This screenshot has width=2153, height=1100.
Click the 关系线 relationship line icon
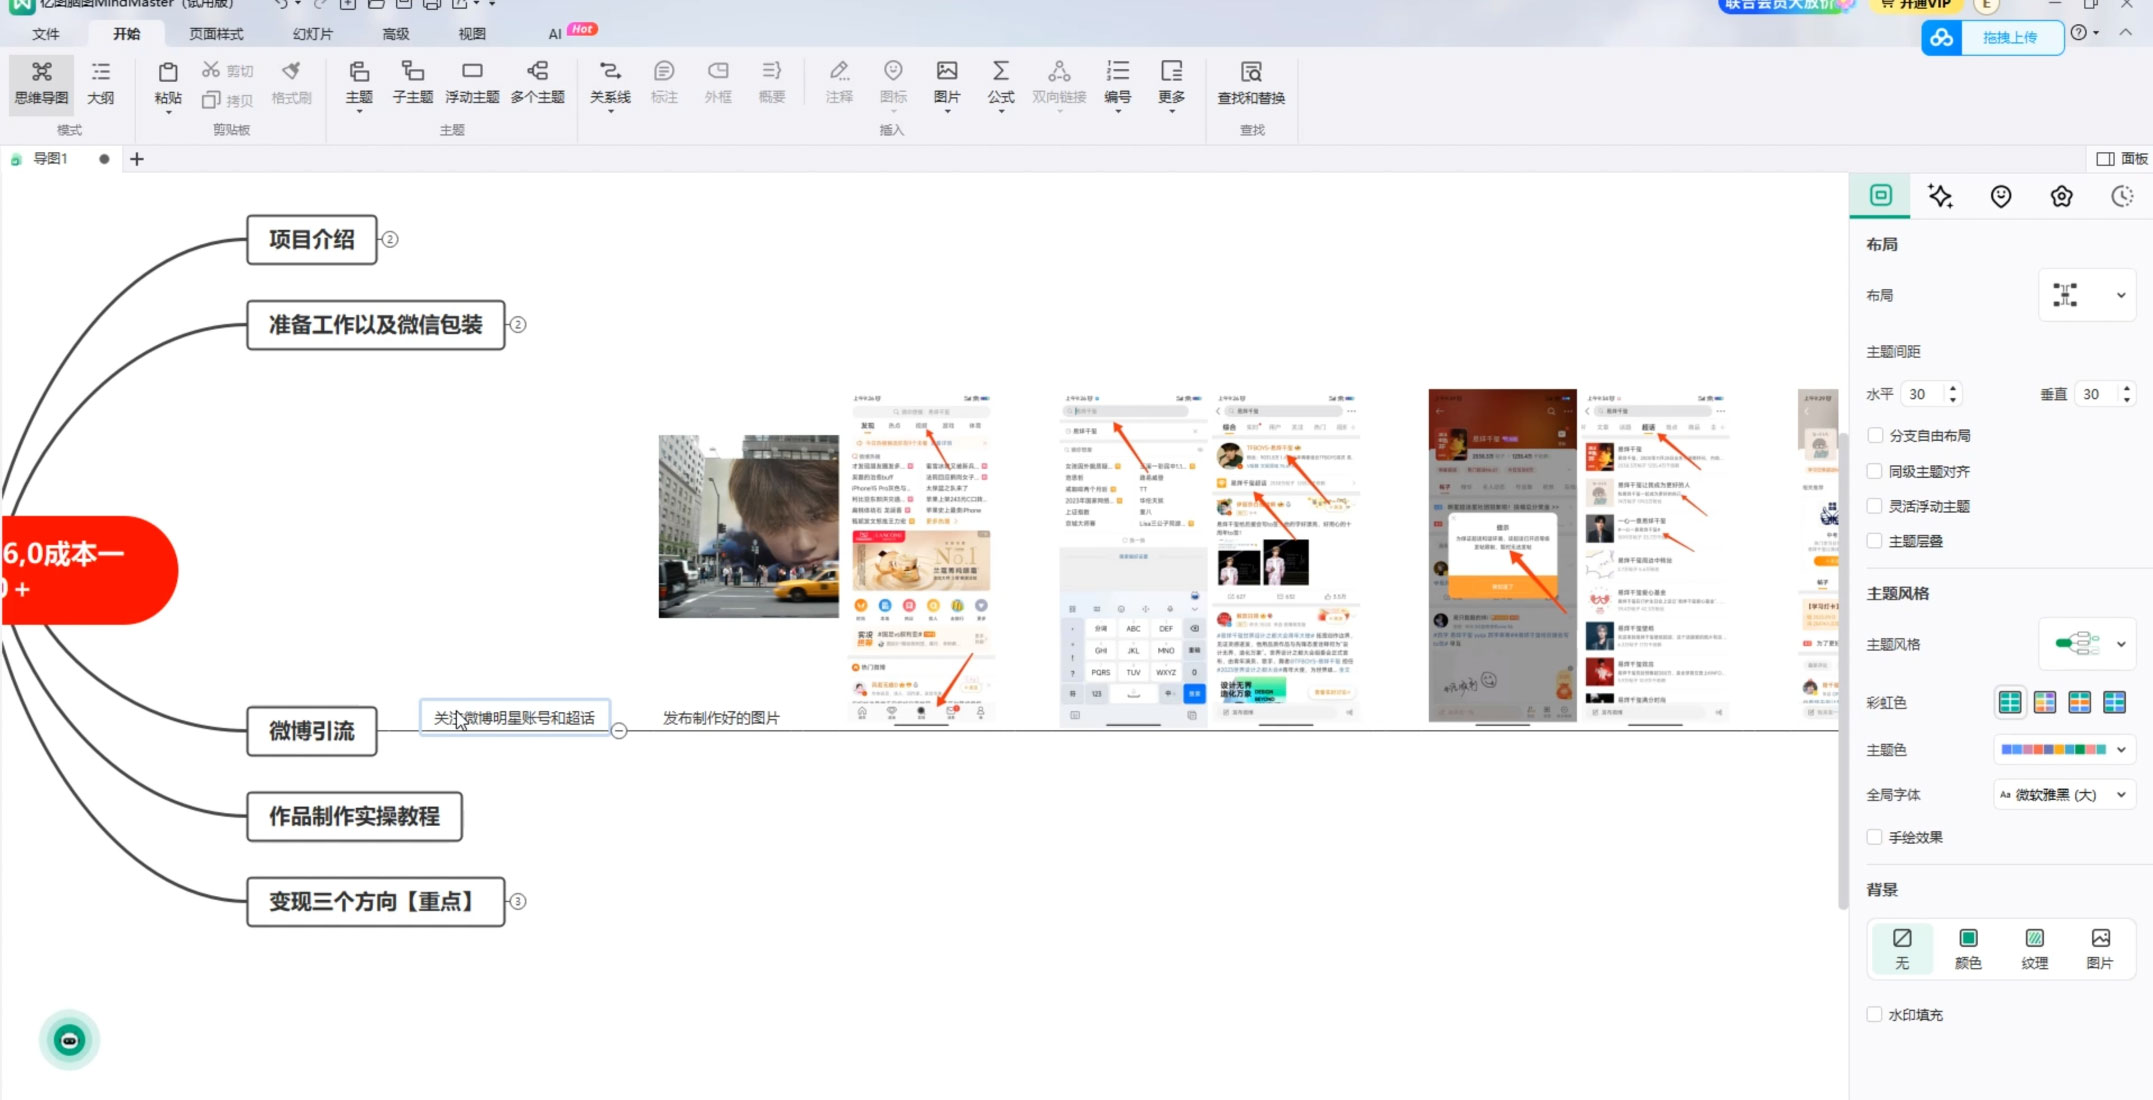[x=609, y=72]
